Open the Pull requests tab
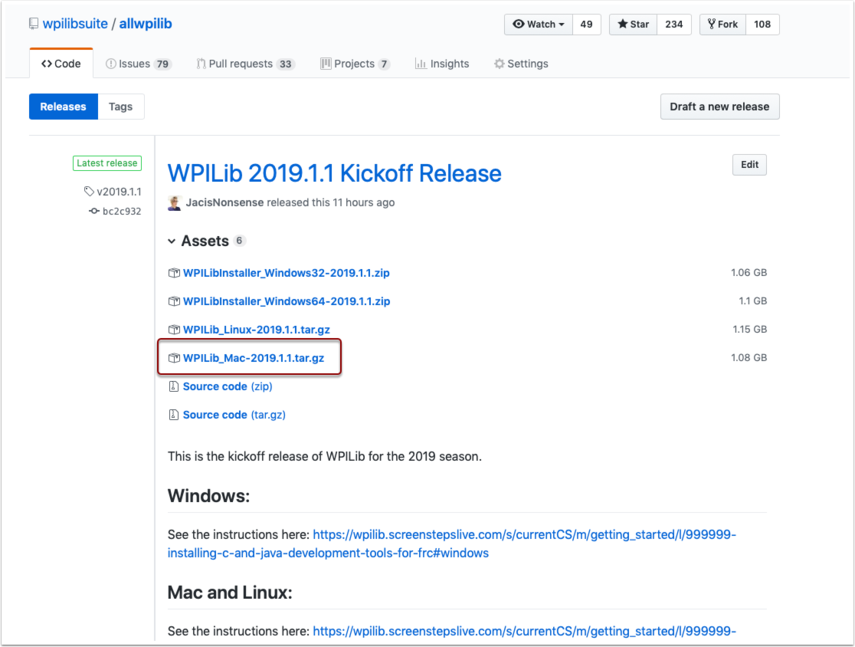 [244, 64]
